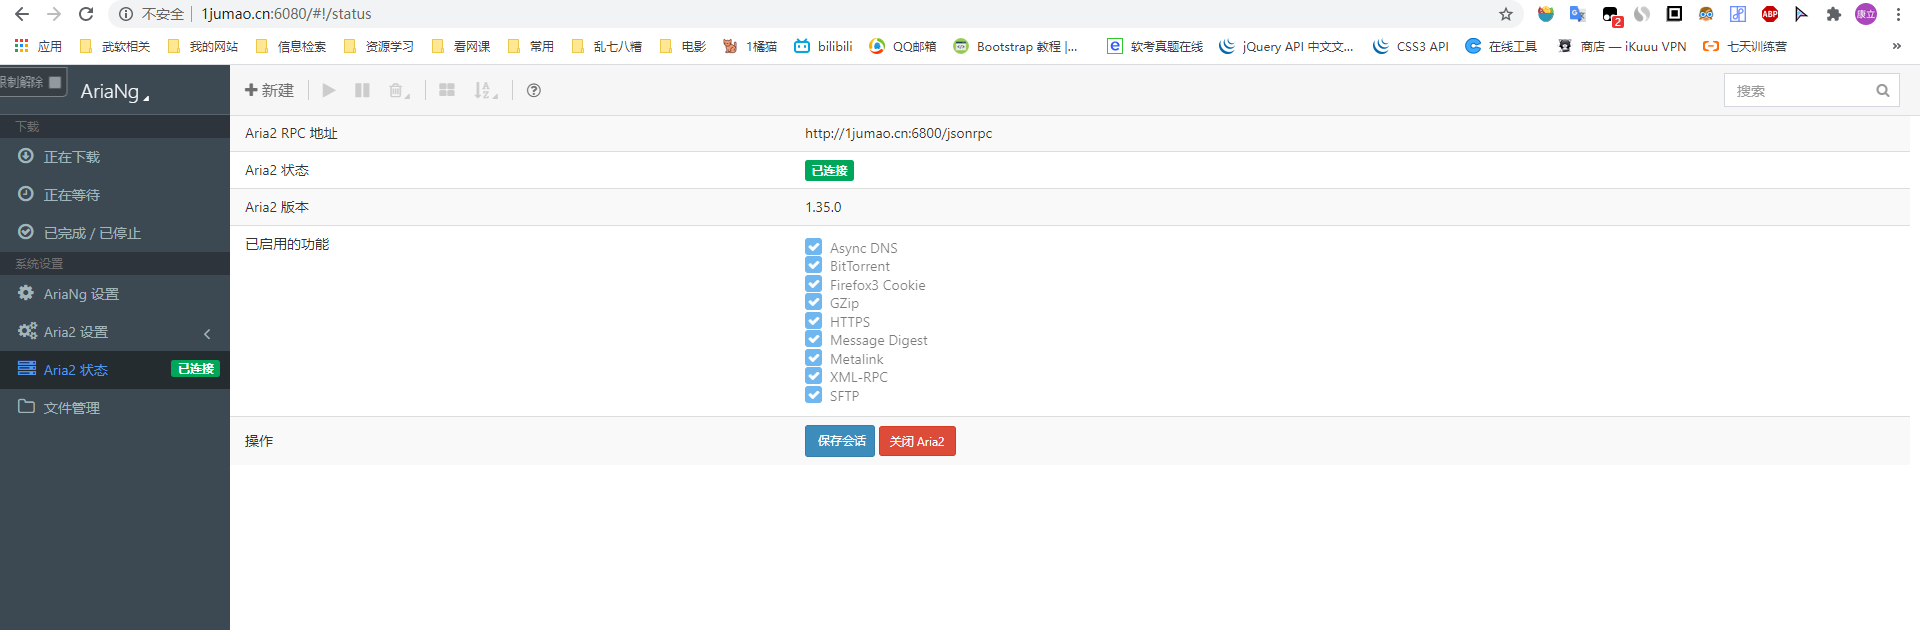This screenshot has height=630, width=1920.
Task: Open the 在线工具 bookmark
Action: point(1501,46)
